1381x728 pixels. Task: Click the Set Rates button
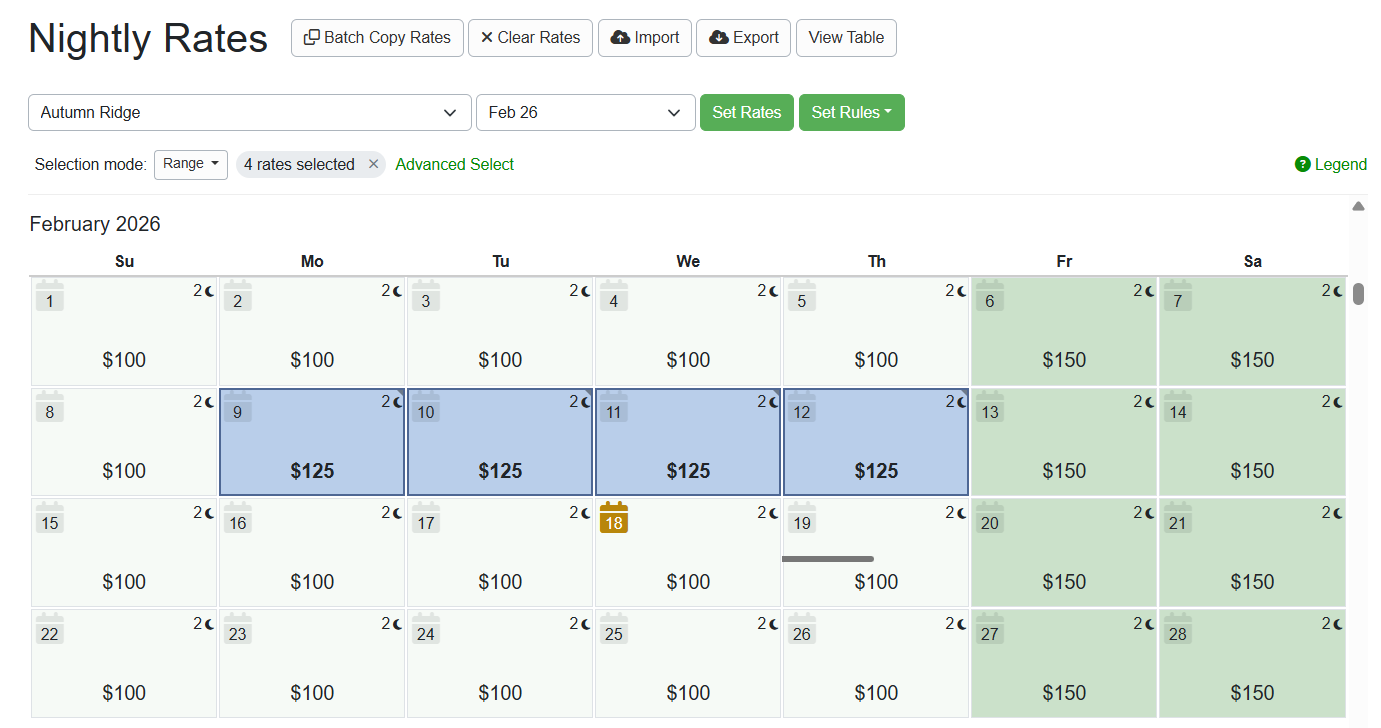[746, 112]
